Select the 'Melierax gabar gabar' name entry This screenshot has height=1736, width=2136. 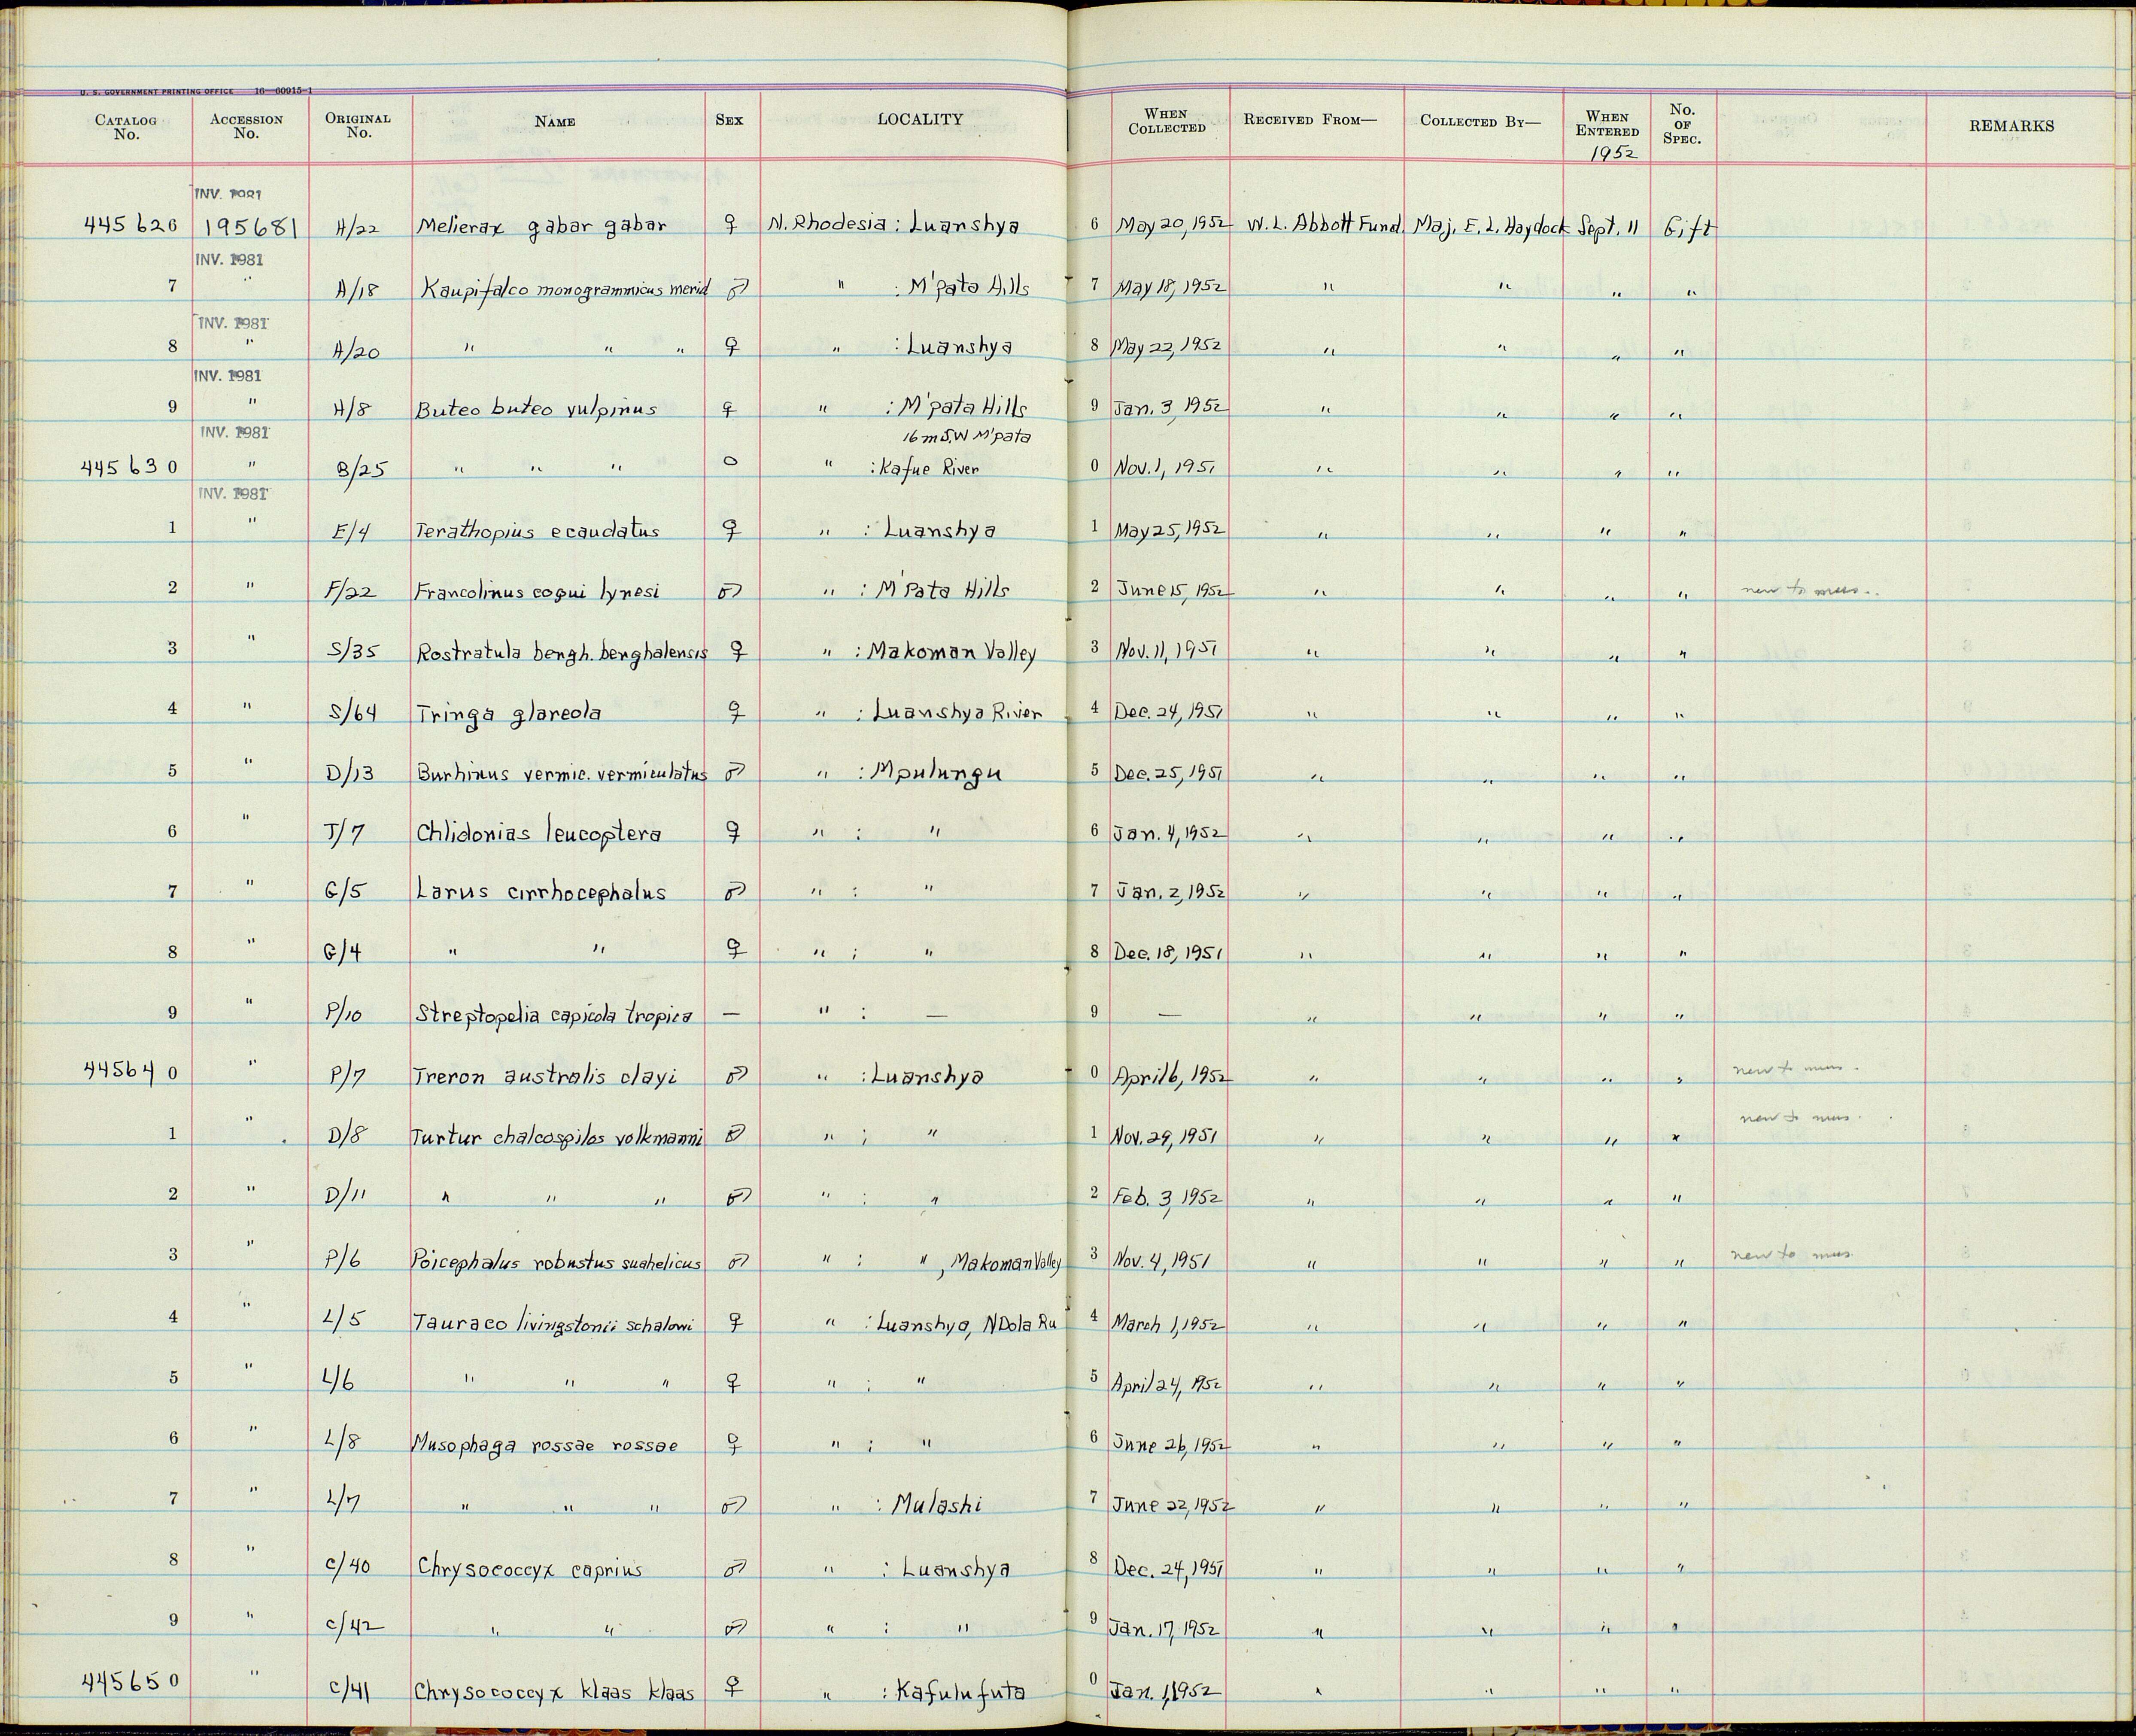tap(541, 226)
